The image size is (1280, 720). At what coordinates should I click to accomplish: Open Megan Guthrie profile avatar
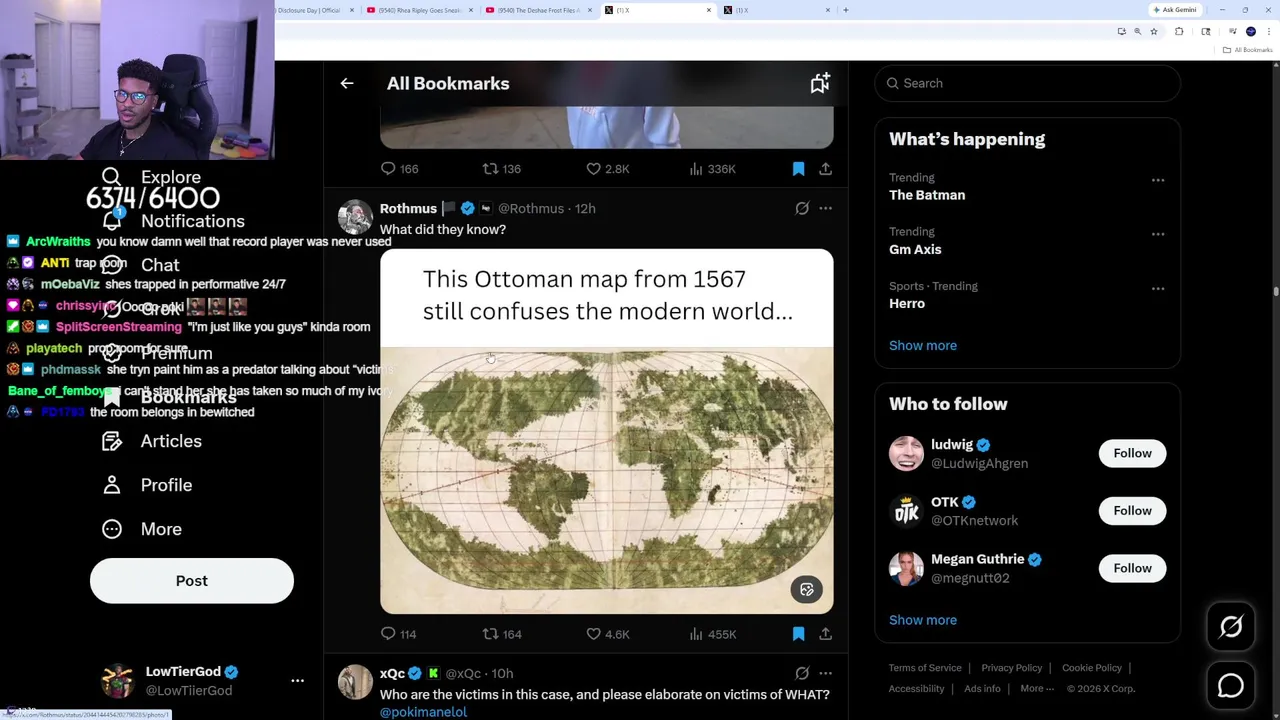906,568
